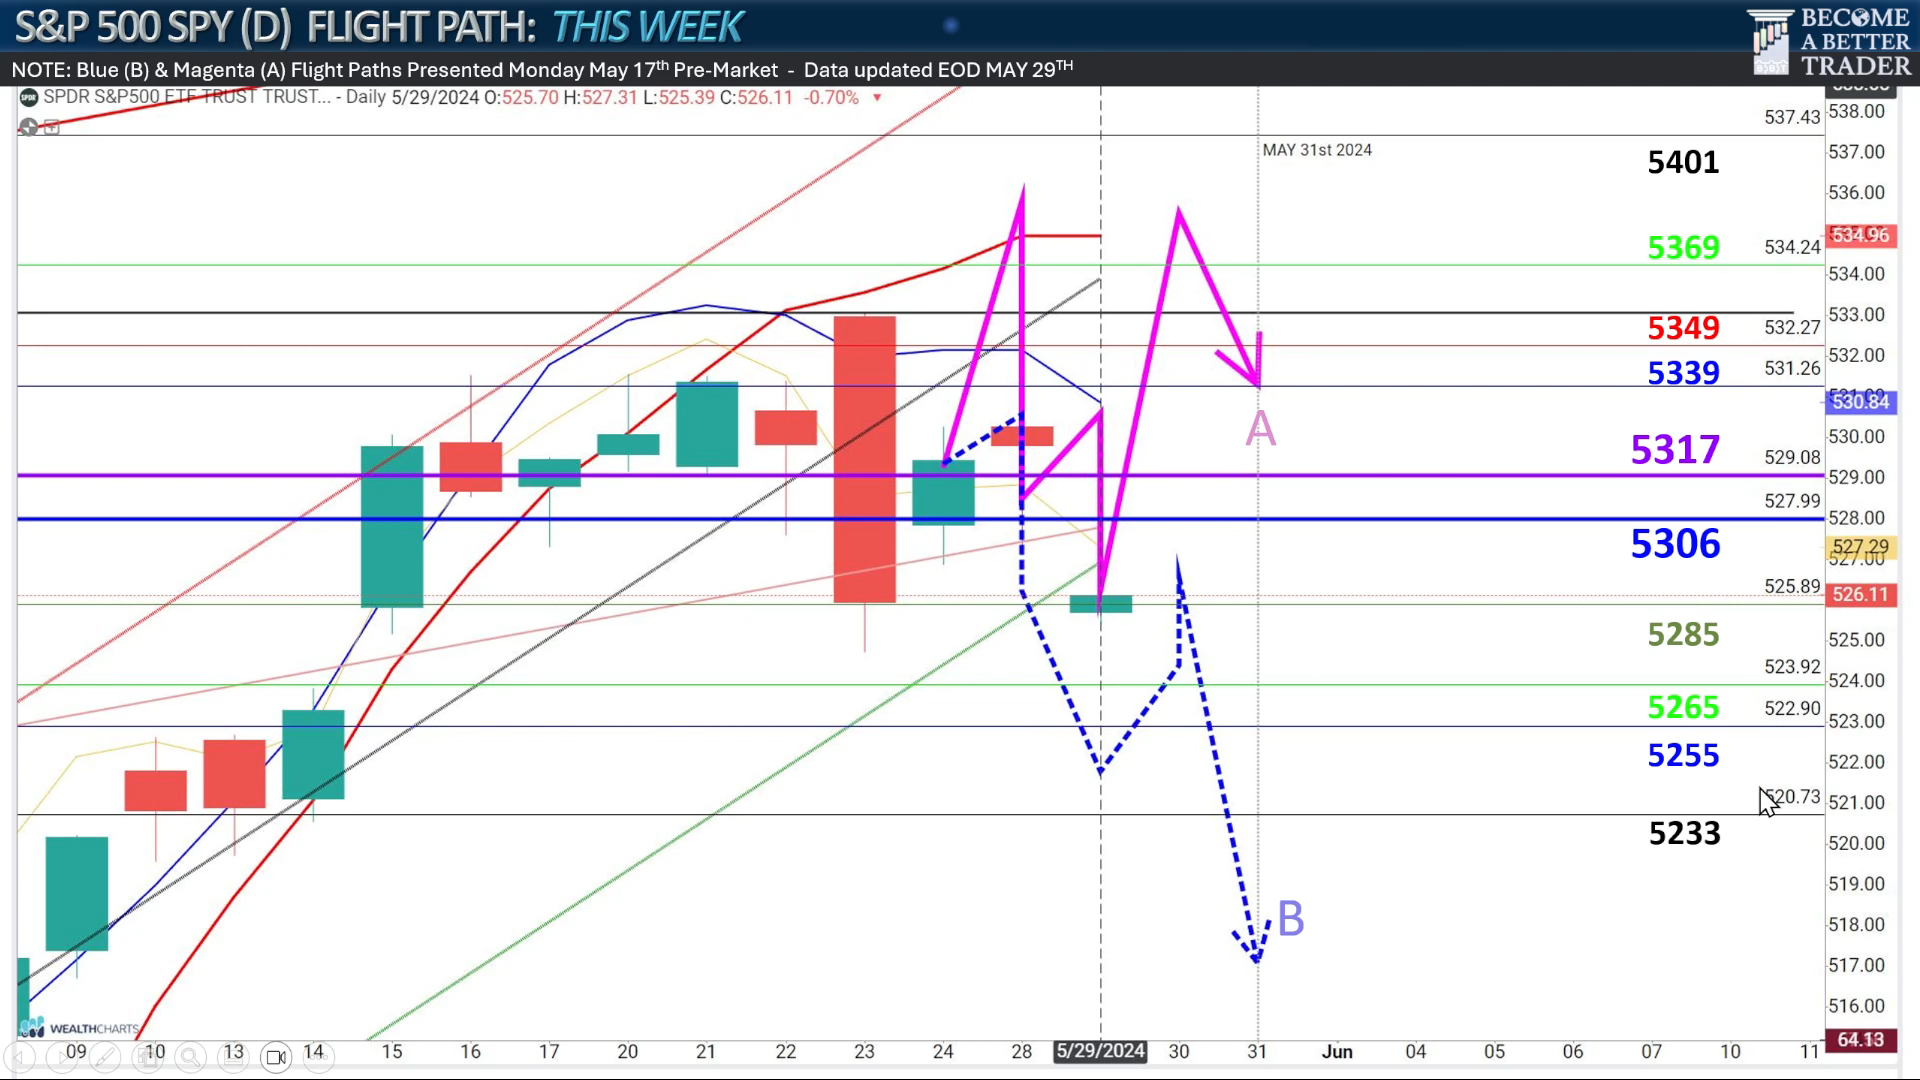
Task: Click the video camera icon
Action: click(x=276, y=1057)
